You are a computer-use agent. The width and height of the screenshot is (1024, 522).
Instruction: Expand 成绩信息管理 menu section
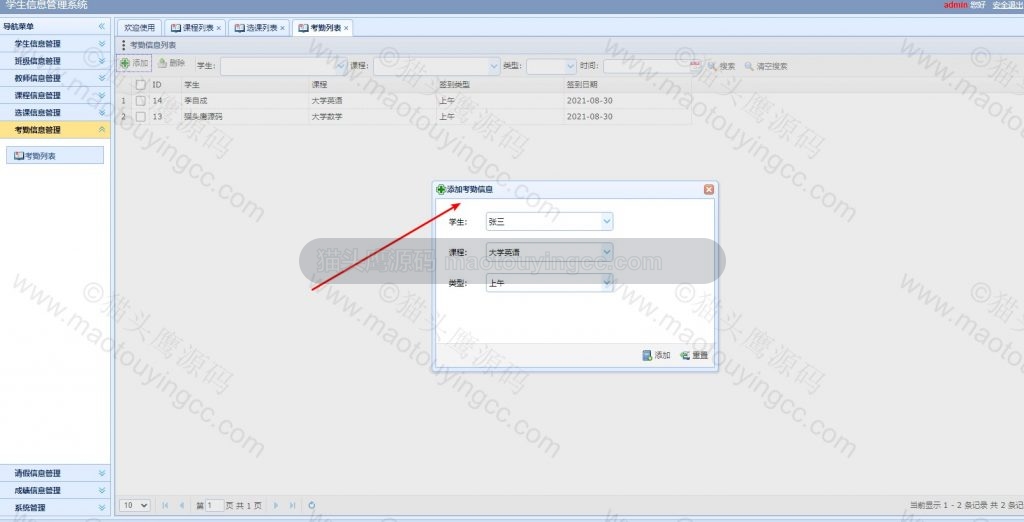tap(55, 490)
